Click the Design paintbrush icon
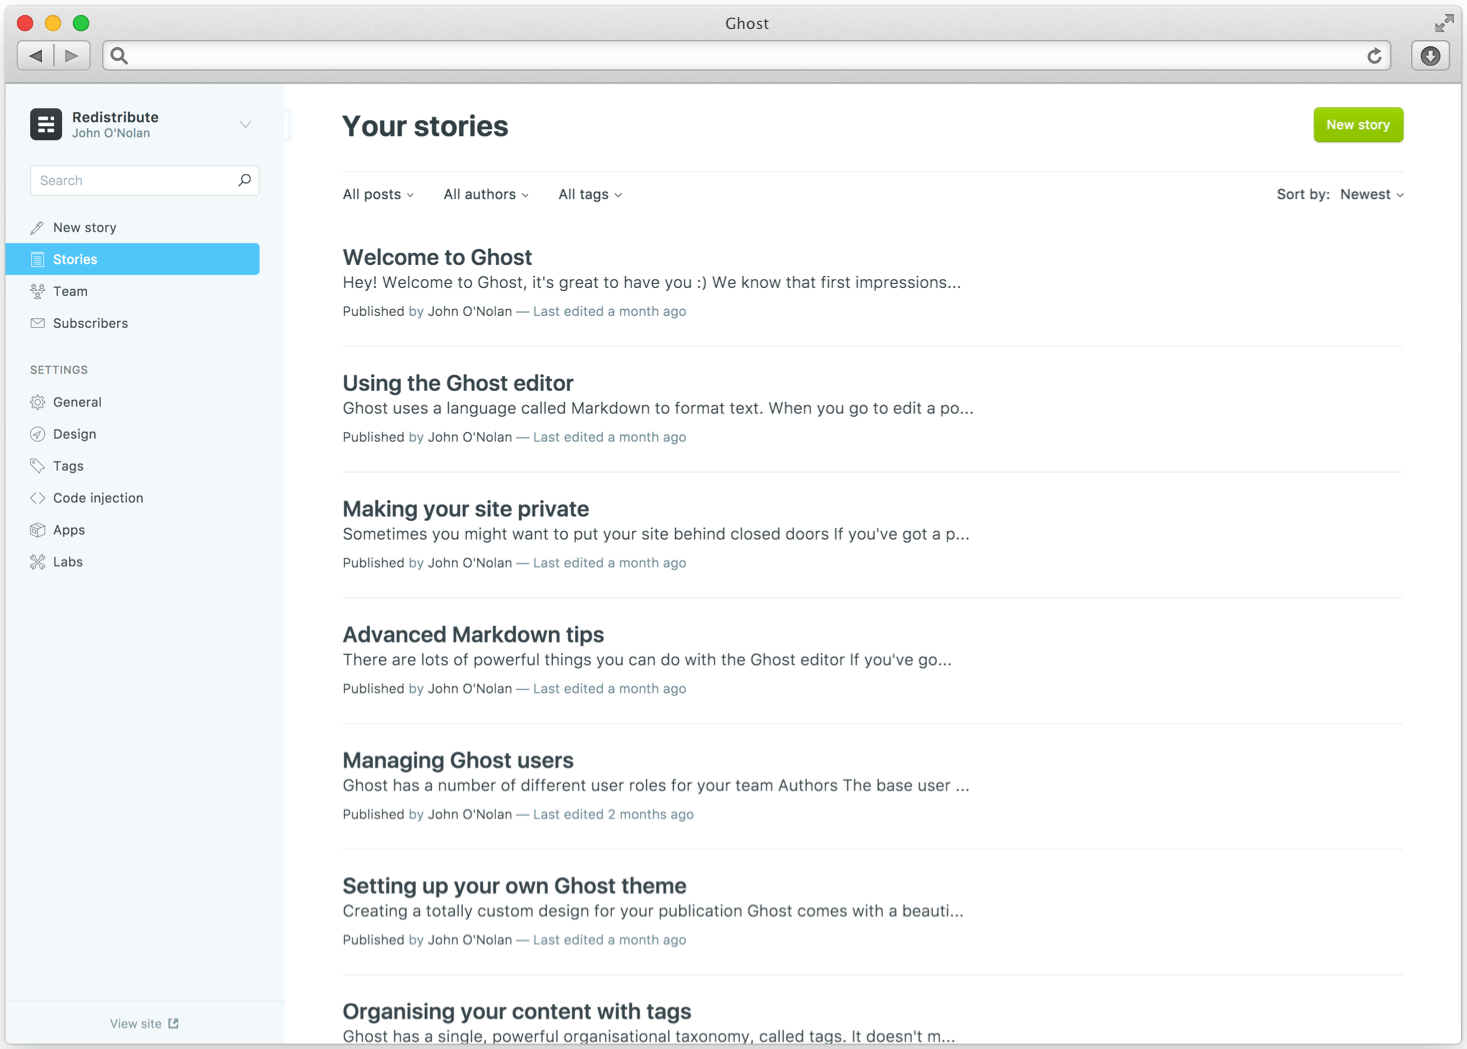Screen dimensions: 1467x1049 point(37,434)
